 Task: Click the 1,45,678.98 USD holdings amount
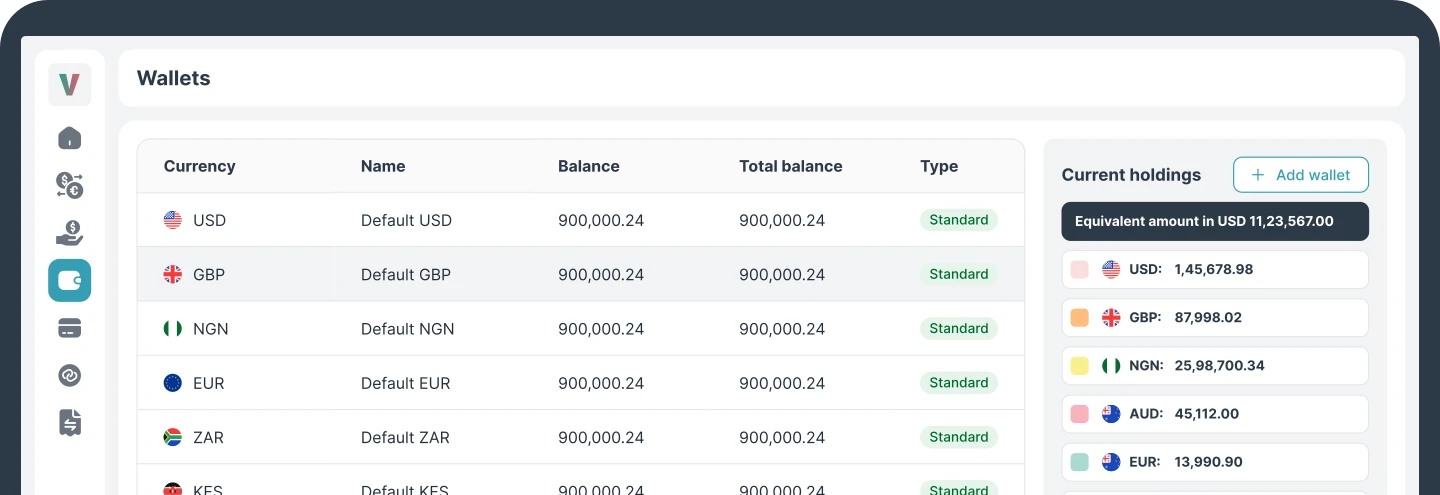(x=1214, y=269)
